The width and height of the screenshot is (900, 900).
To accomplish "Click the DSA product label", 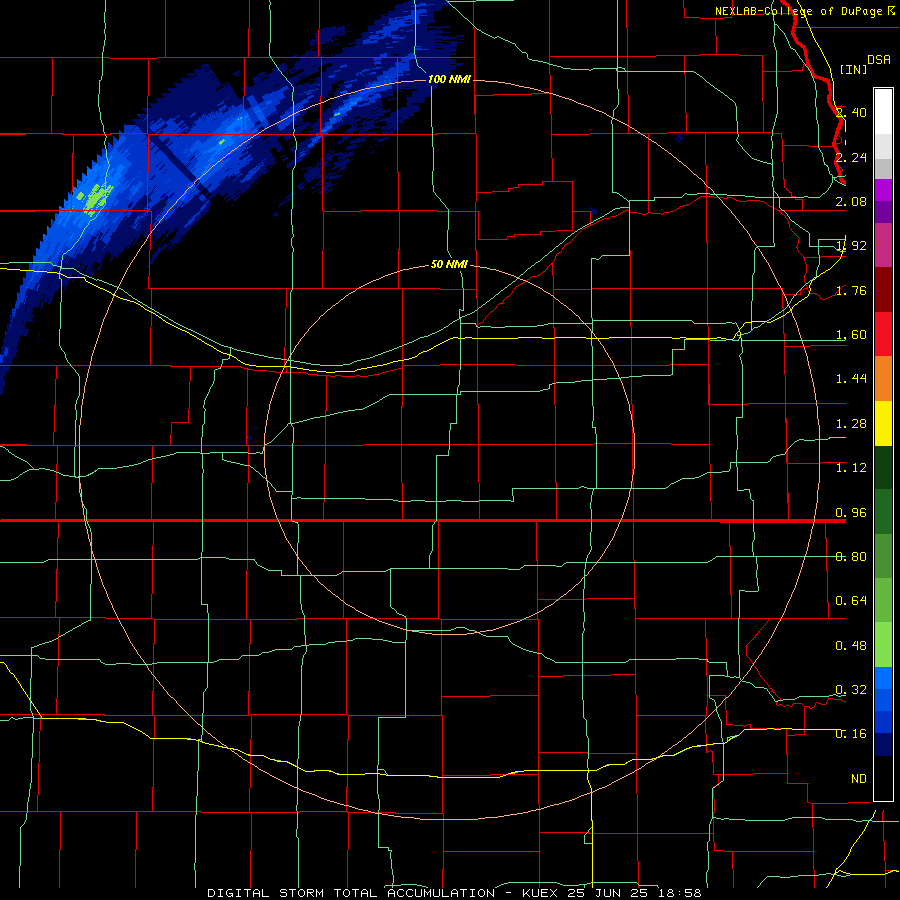I will click(x=879, y=60).
